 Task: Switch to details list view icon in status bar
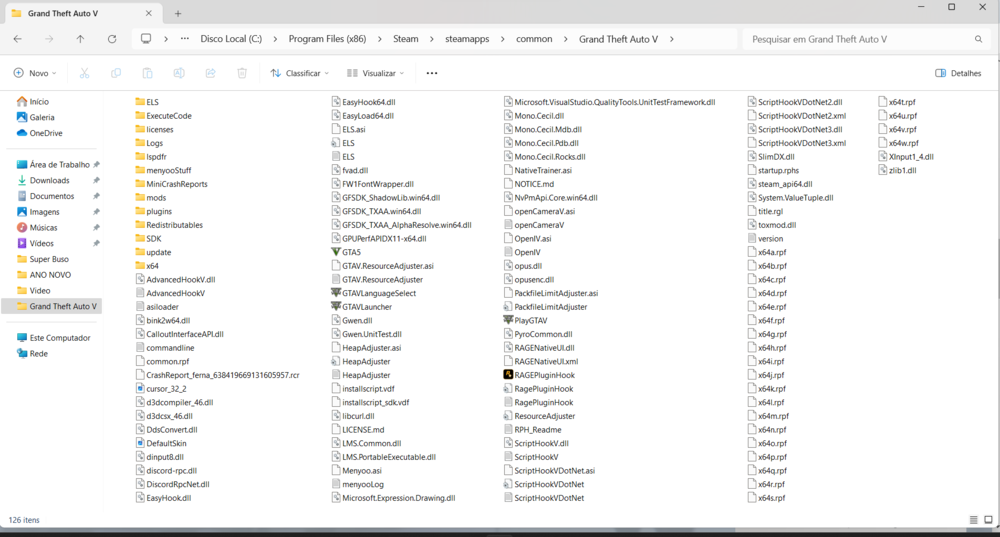973,520
